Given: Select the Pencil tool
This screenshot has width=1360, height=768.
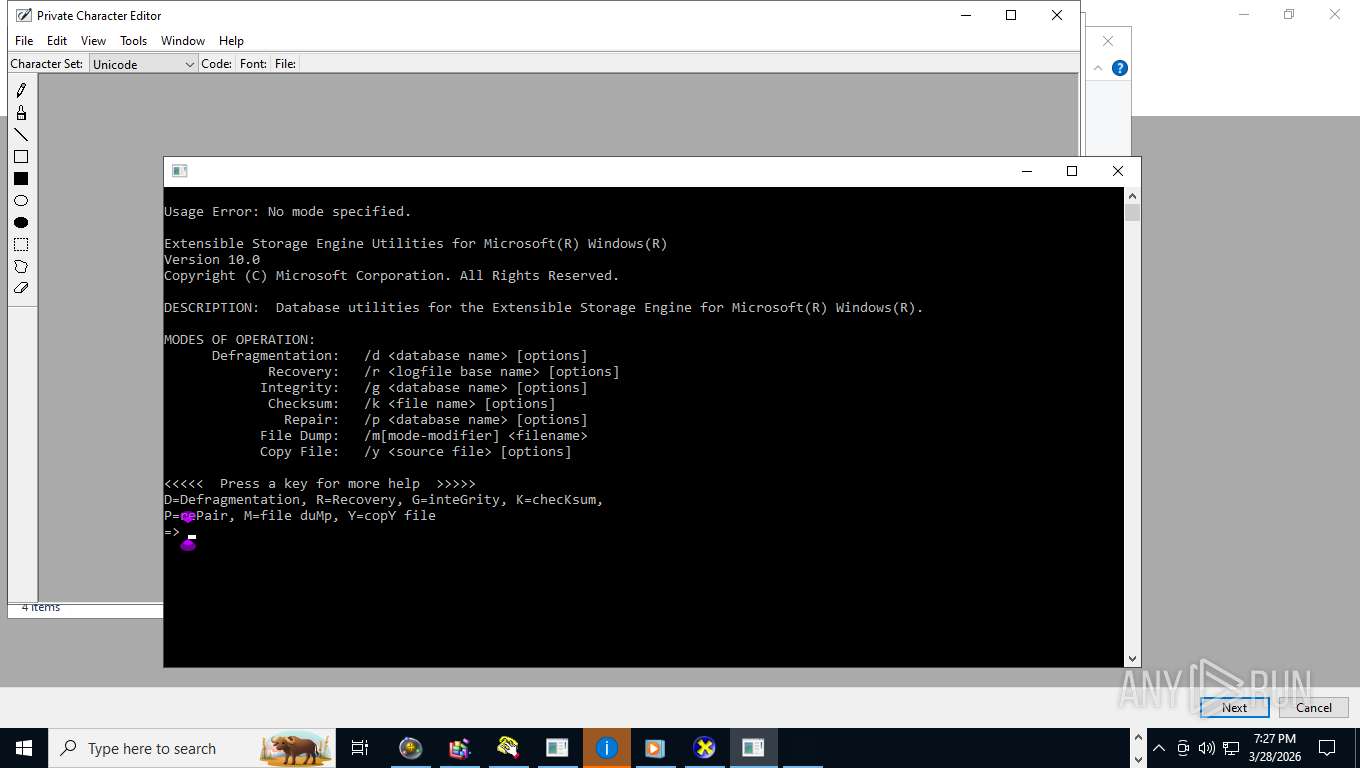Looking at the screenshot, I should (21, 90).
